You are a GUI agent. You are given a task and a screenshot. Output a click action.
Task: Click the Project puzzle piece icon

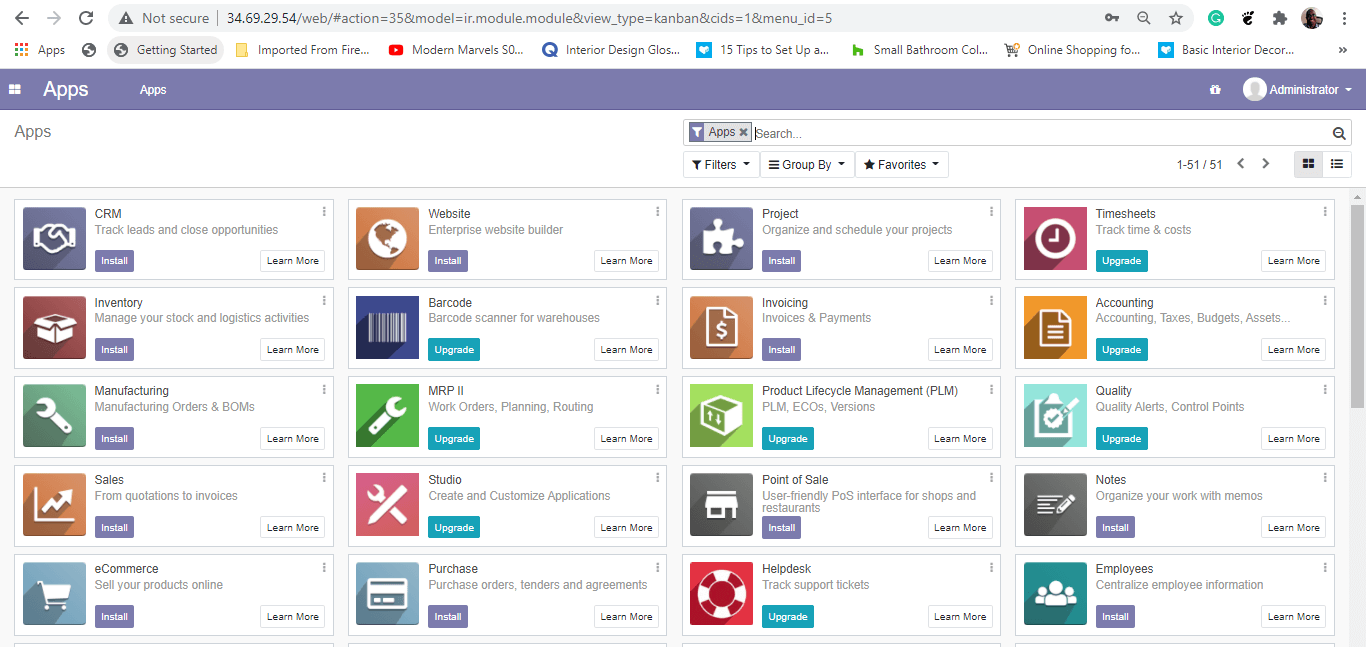(x=721, y=239)
